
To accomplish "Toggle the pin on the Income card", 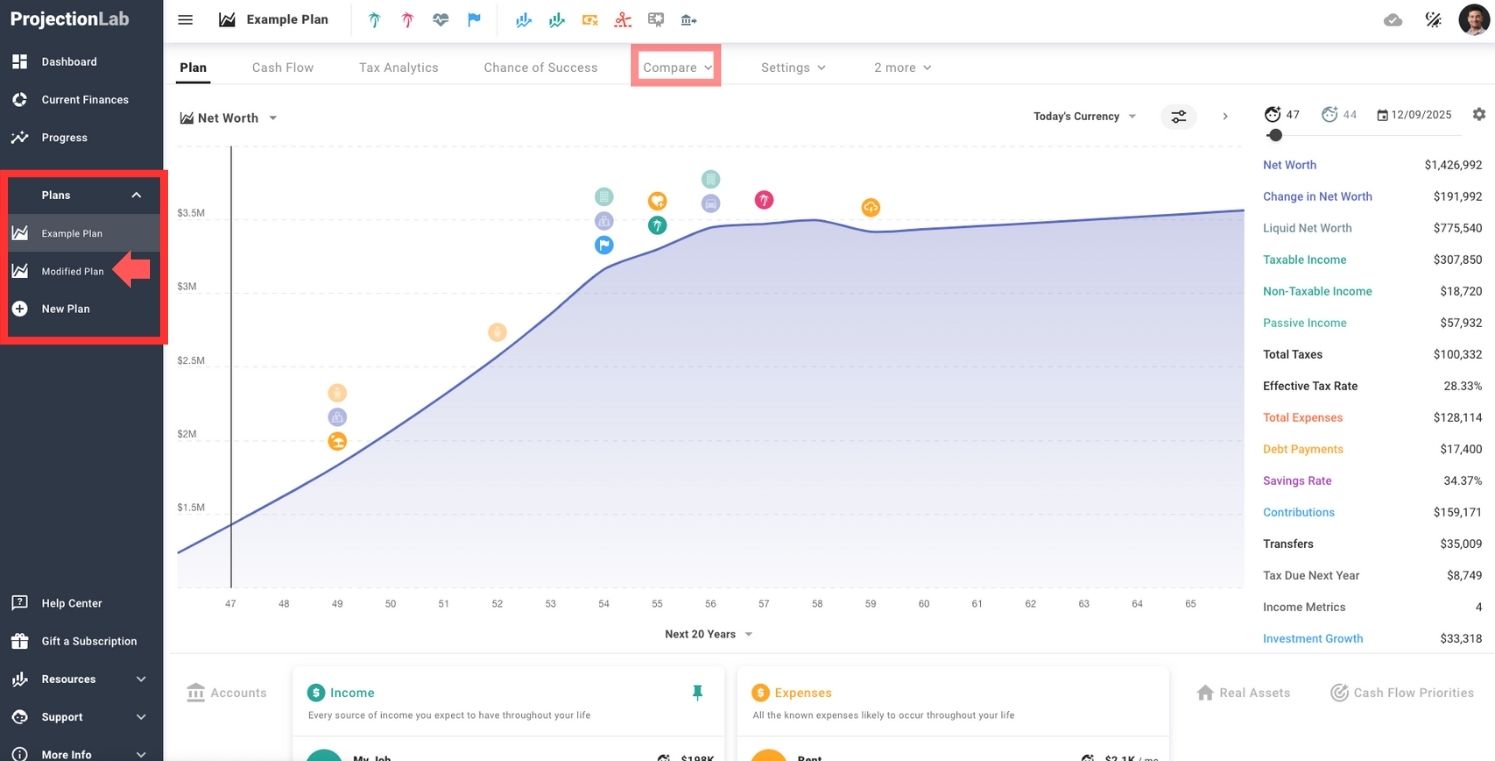I will click(698, 692).
